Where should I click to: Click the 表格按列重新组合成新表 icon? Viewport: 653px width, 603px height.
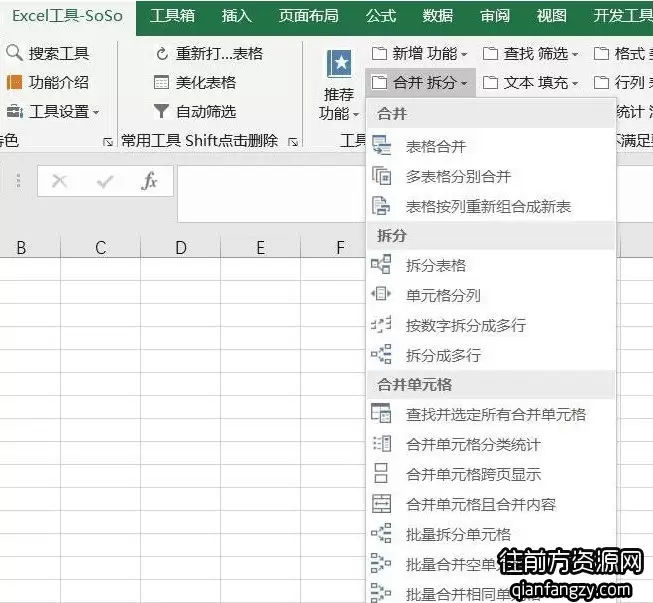381,206
